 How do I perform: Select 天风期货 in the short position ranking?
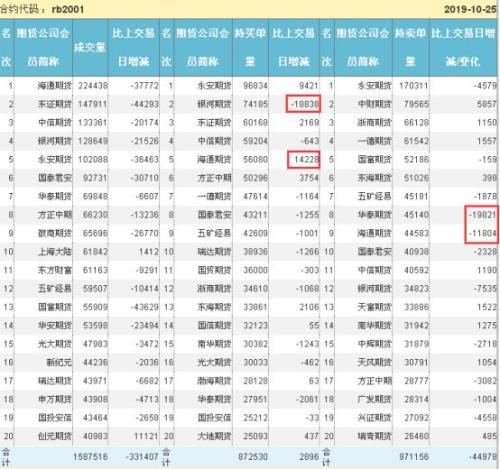click(375, 362)
